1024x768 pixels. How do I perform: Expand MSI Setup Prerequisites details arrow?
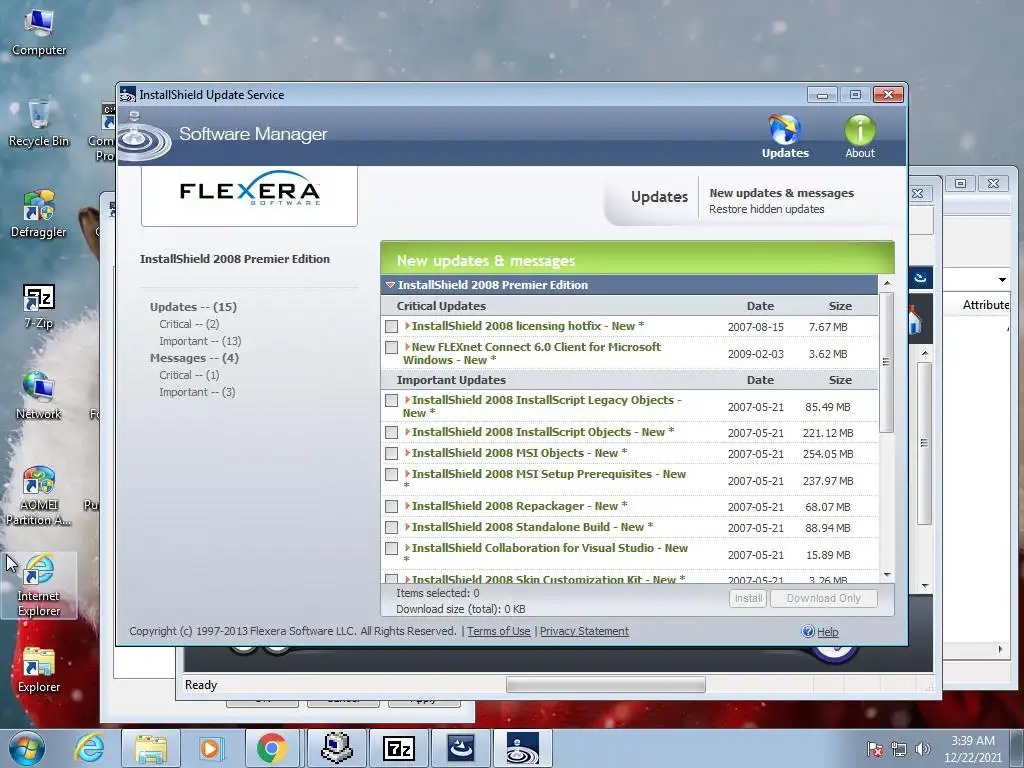pos(407,473)
